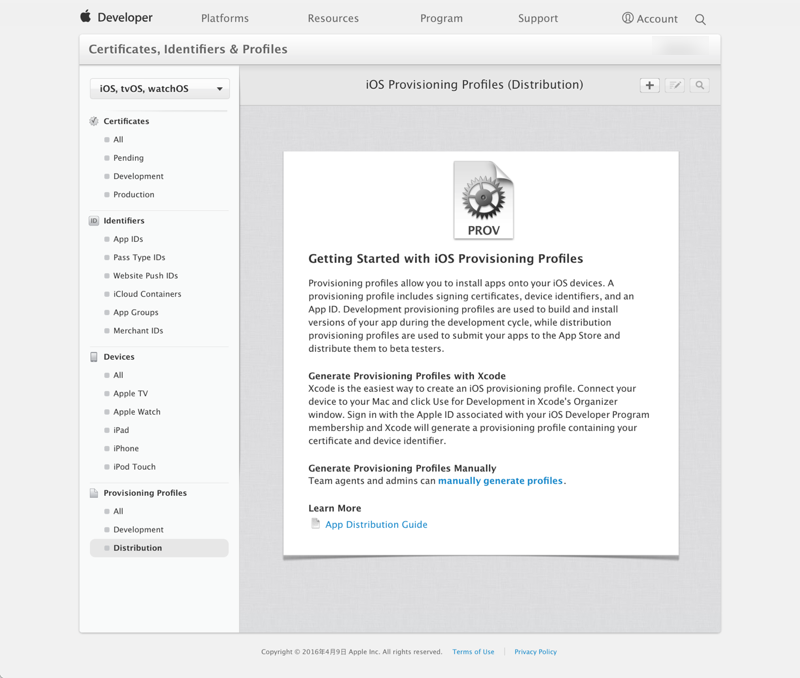
Task: Select Production certificates
Action: point(134,194)
